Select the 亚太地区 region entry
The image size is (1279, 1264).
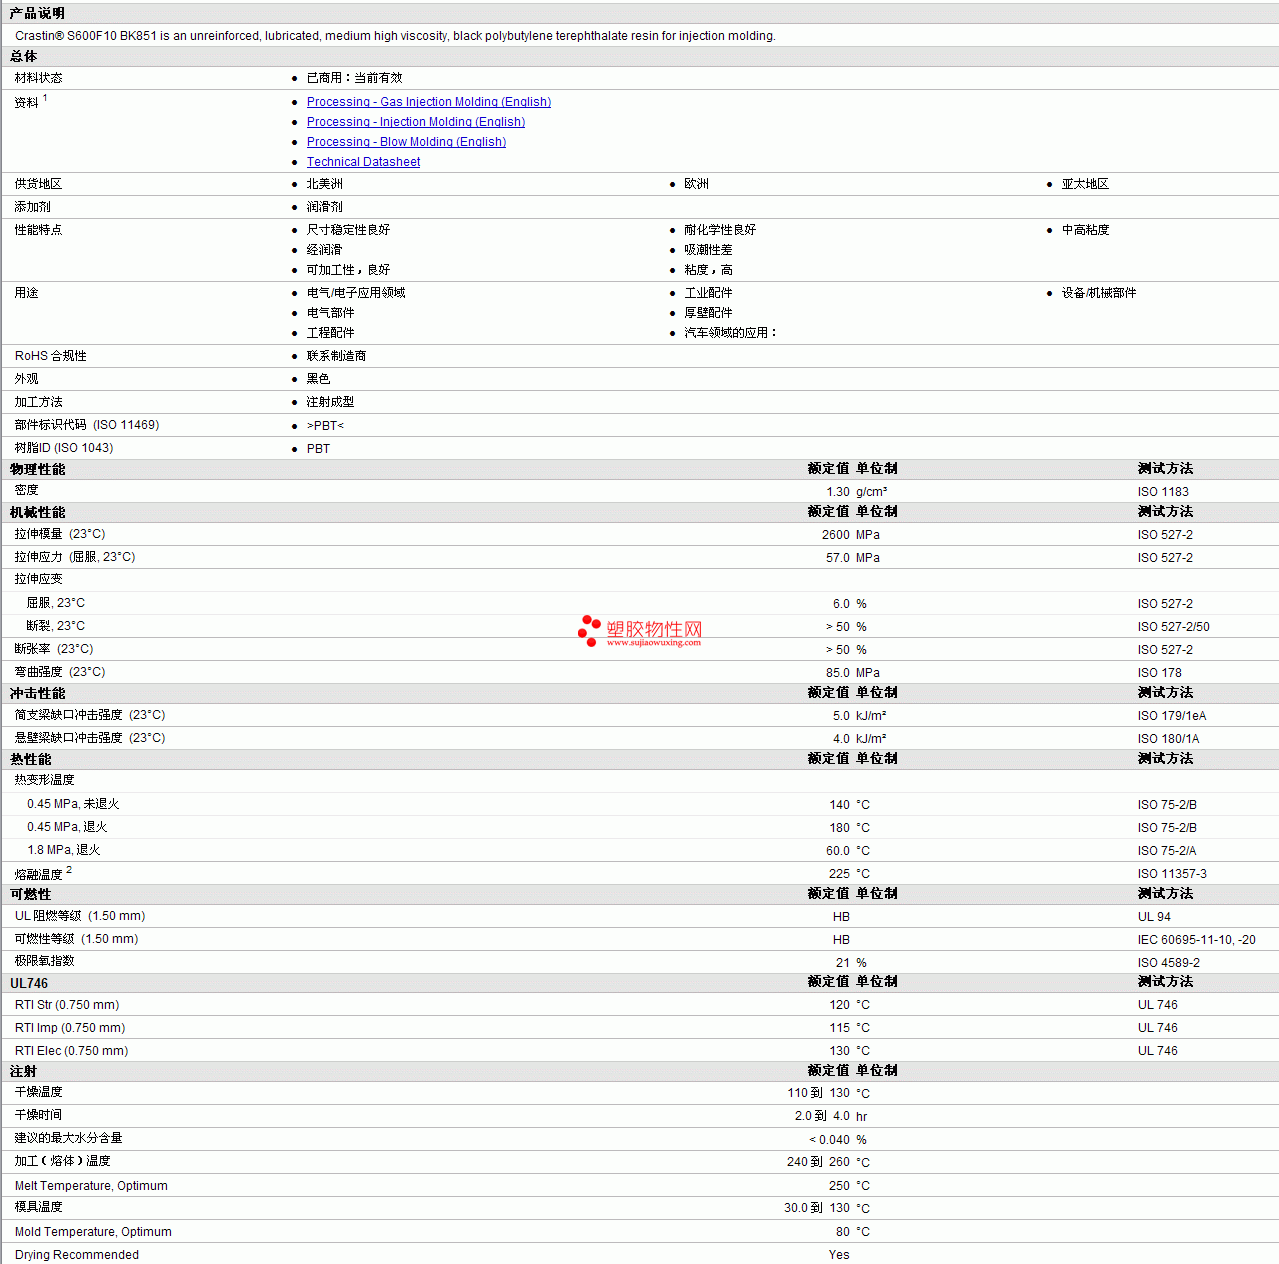[1085, 184]
